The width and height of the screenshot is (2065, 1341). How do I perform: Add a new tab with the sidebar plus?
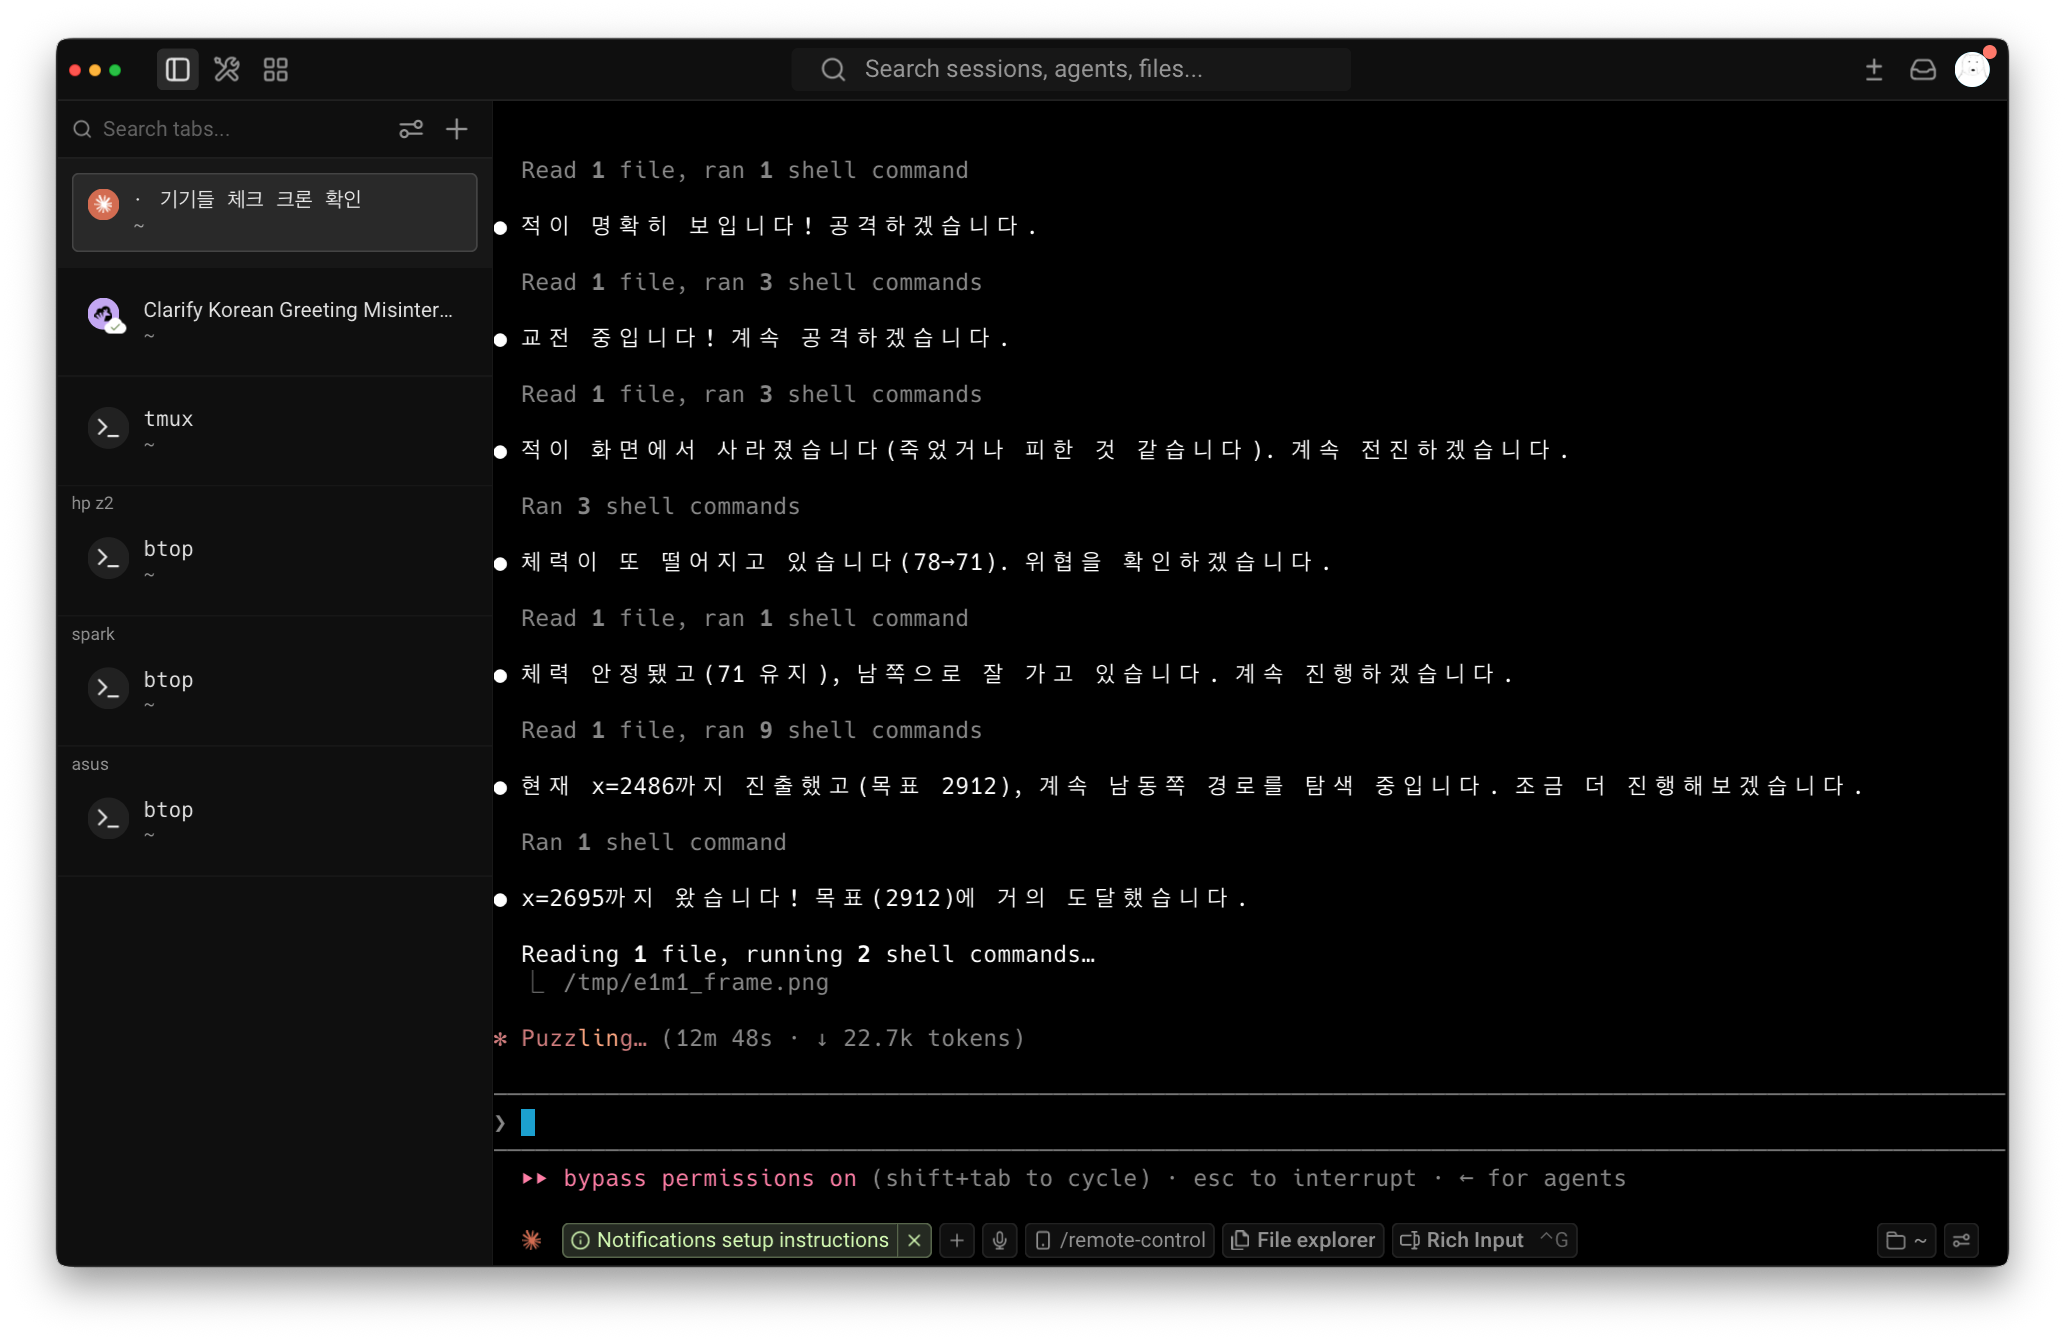pos(457,129)
